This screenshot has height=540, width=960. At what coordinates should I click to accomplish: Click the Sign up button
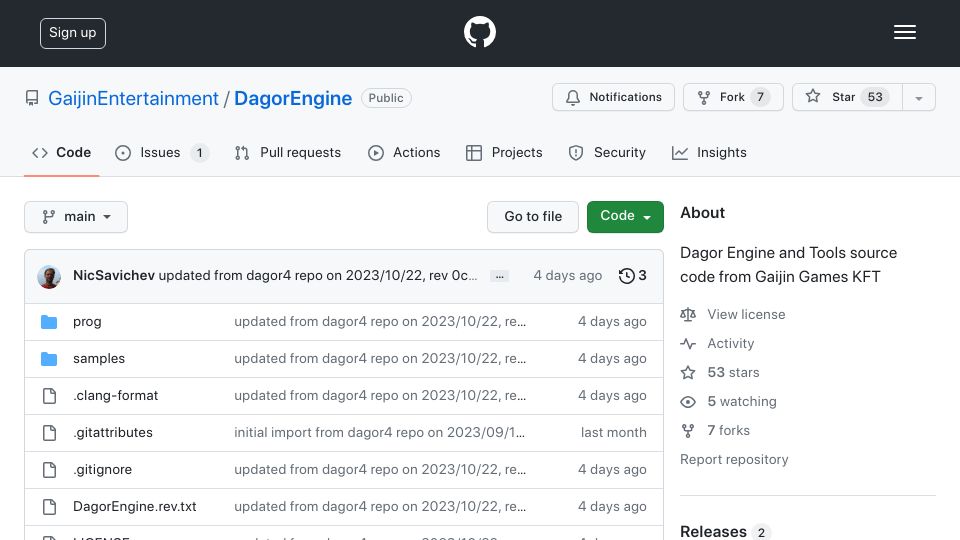point(73,33)
